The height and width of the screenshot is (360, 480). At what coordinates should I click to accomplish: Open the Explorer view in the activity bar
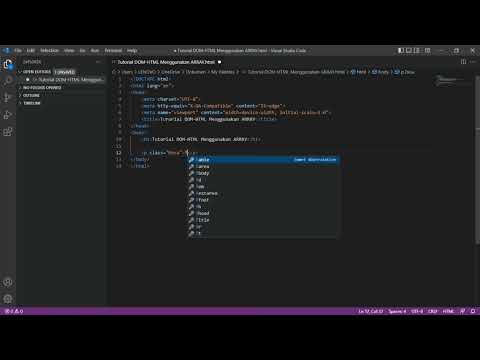point(8,64)
